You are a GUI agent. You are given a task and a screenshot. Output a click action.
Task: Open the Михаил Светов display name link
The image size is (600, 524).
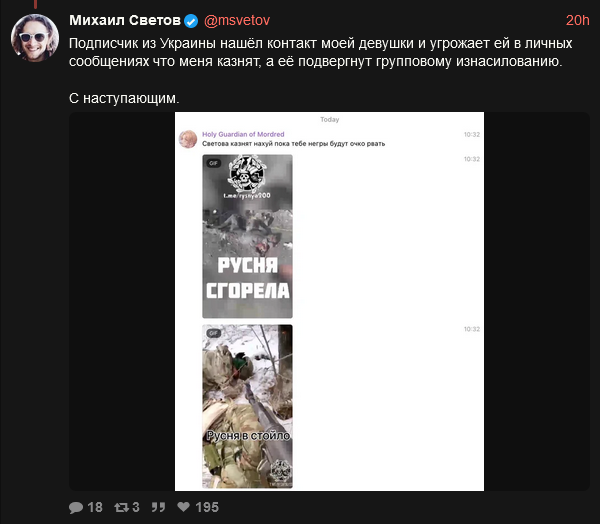(x=125, y=20)
